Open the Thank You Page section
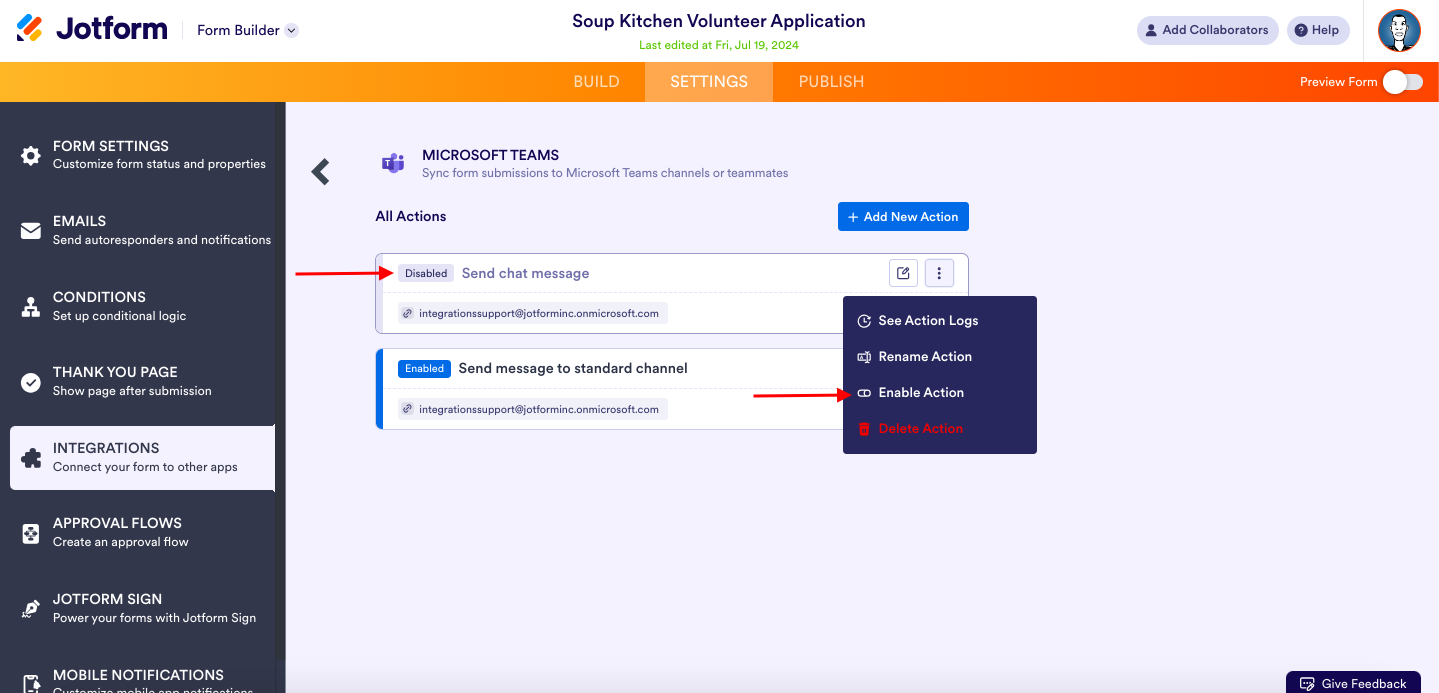This screenshot has width=1439, height=693. coord(142,381)
